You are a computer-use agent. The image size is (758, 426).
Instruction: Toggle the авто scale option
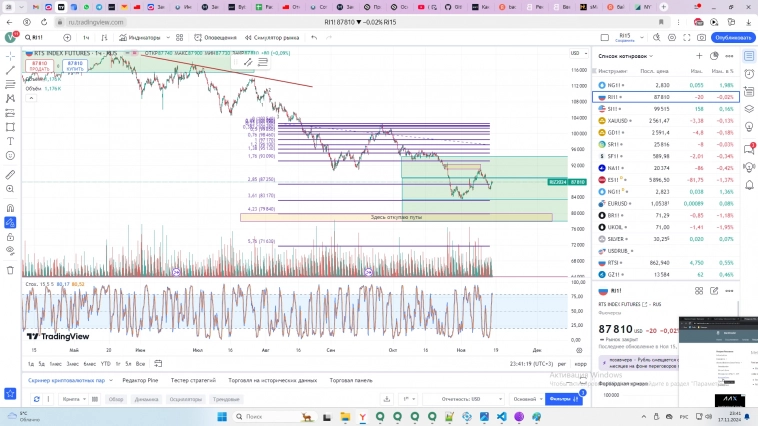coord(579,364)
